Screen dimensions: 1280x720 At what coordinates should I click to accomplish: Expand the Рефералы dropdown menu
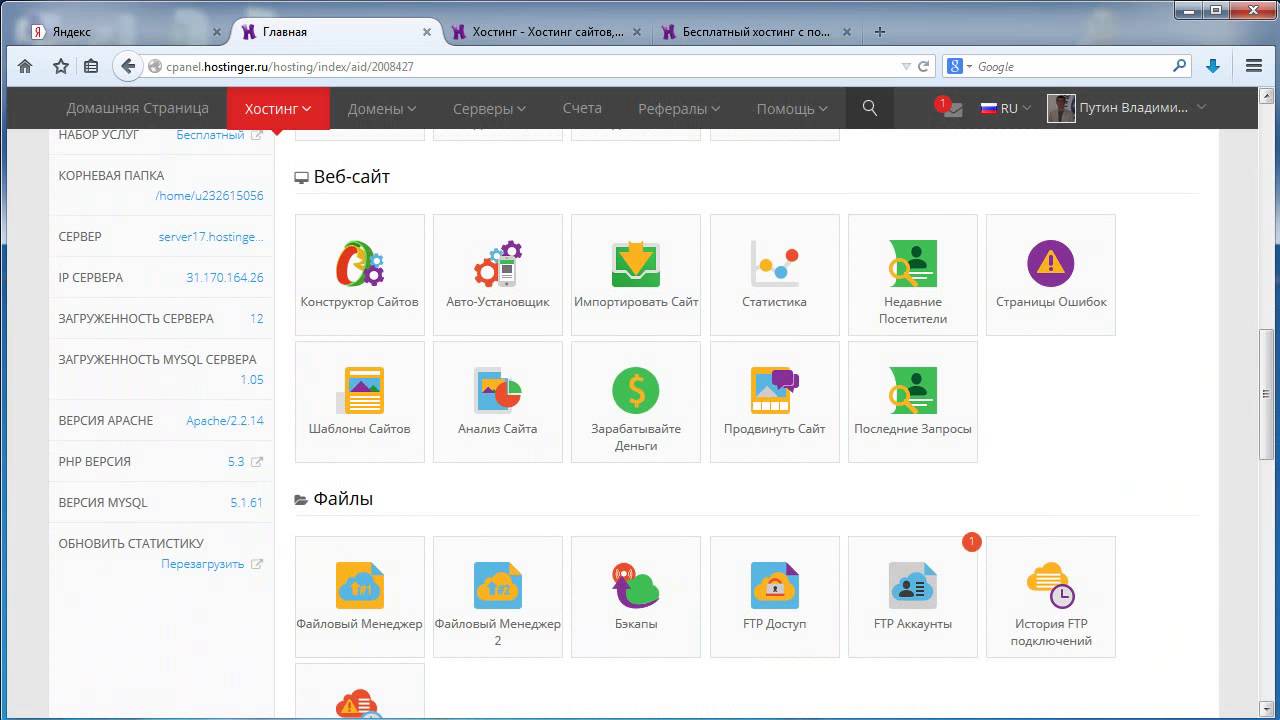679,108
